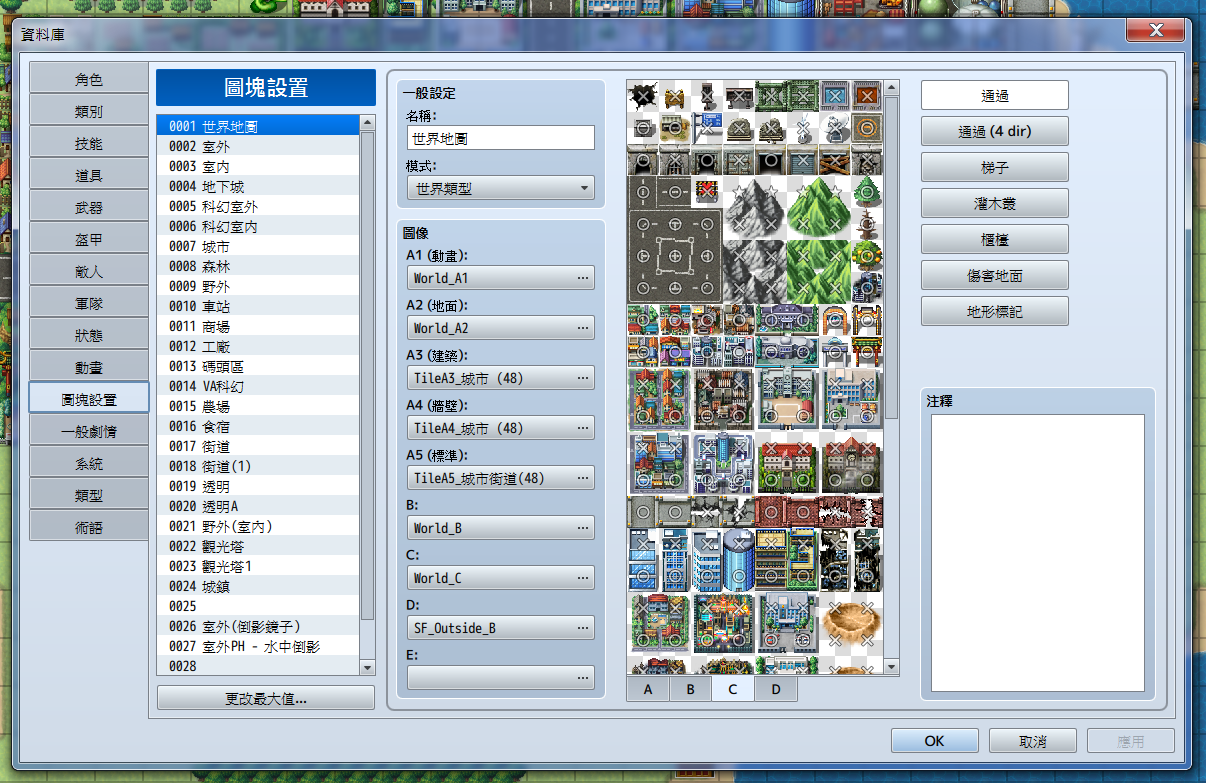Select the brown nest crater tile
Image resolution: width=1206 pixels, height=783 pixels.
[x=851, y=622]
